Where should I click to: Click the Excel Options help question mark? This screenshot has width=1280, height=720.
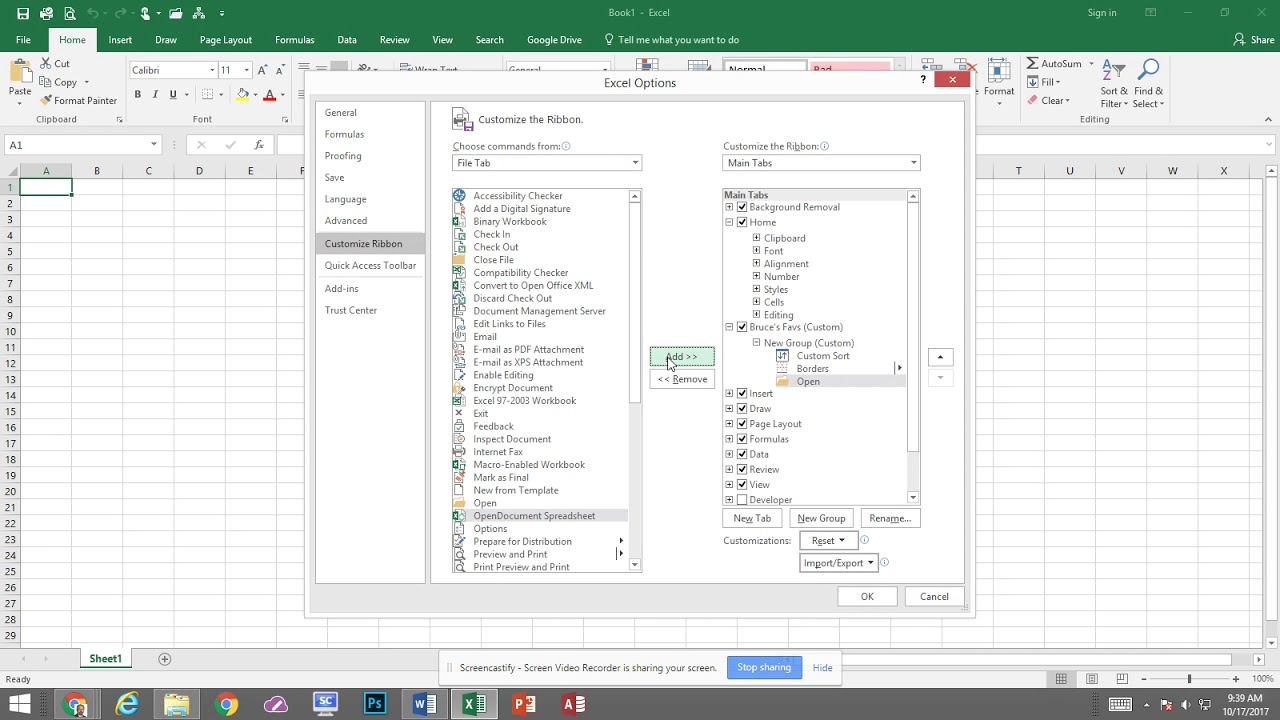923,80
